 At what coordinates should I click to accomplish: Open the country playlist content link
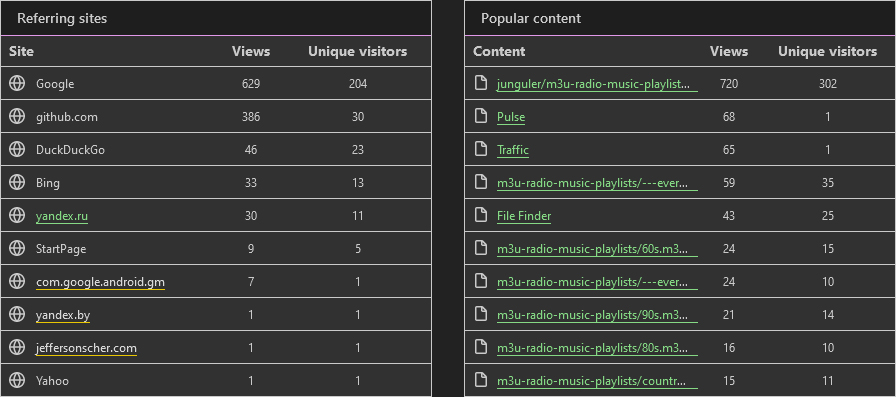(x=597, y=381)
